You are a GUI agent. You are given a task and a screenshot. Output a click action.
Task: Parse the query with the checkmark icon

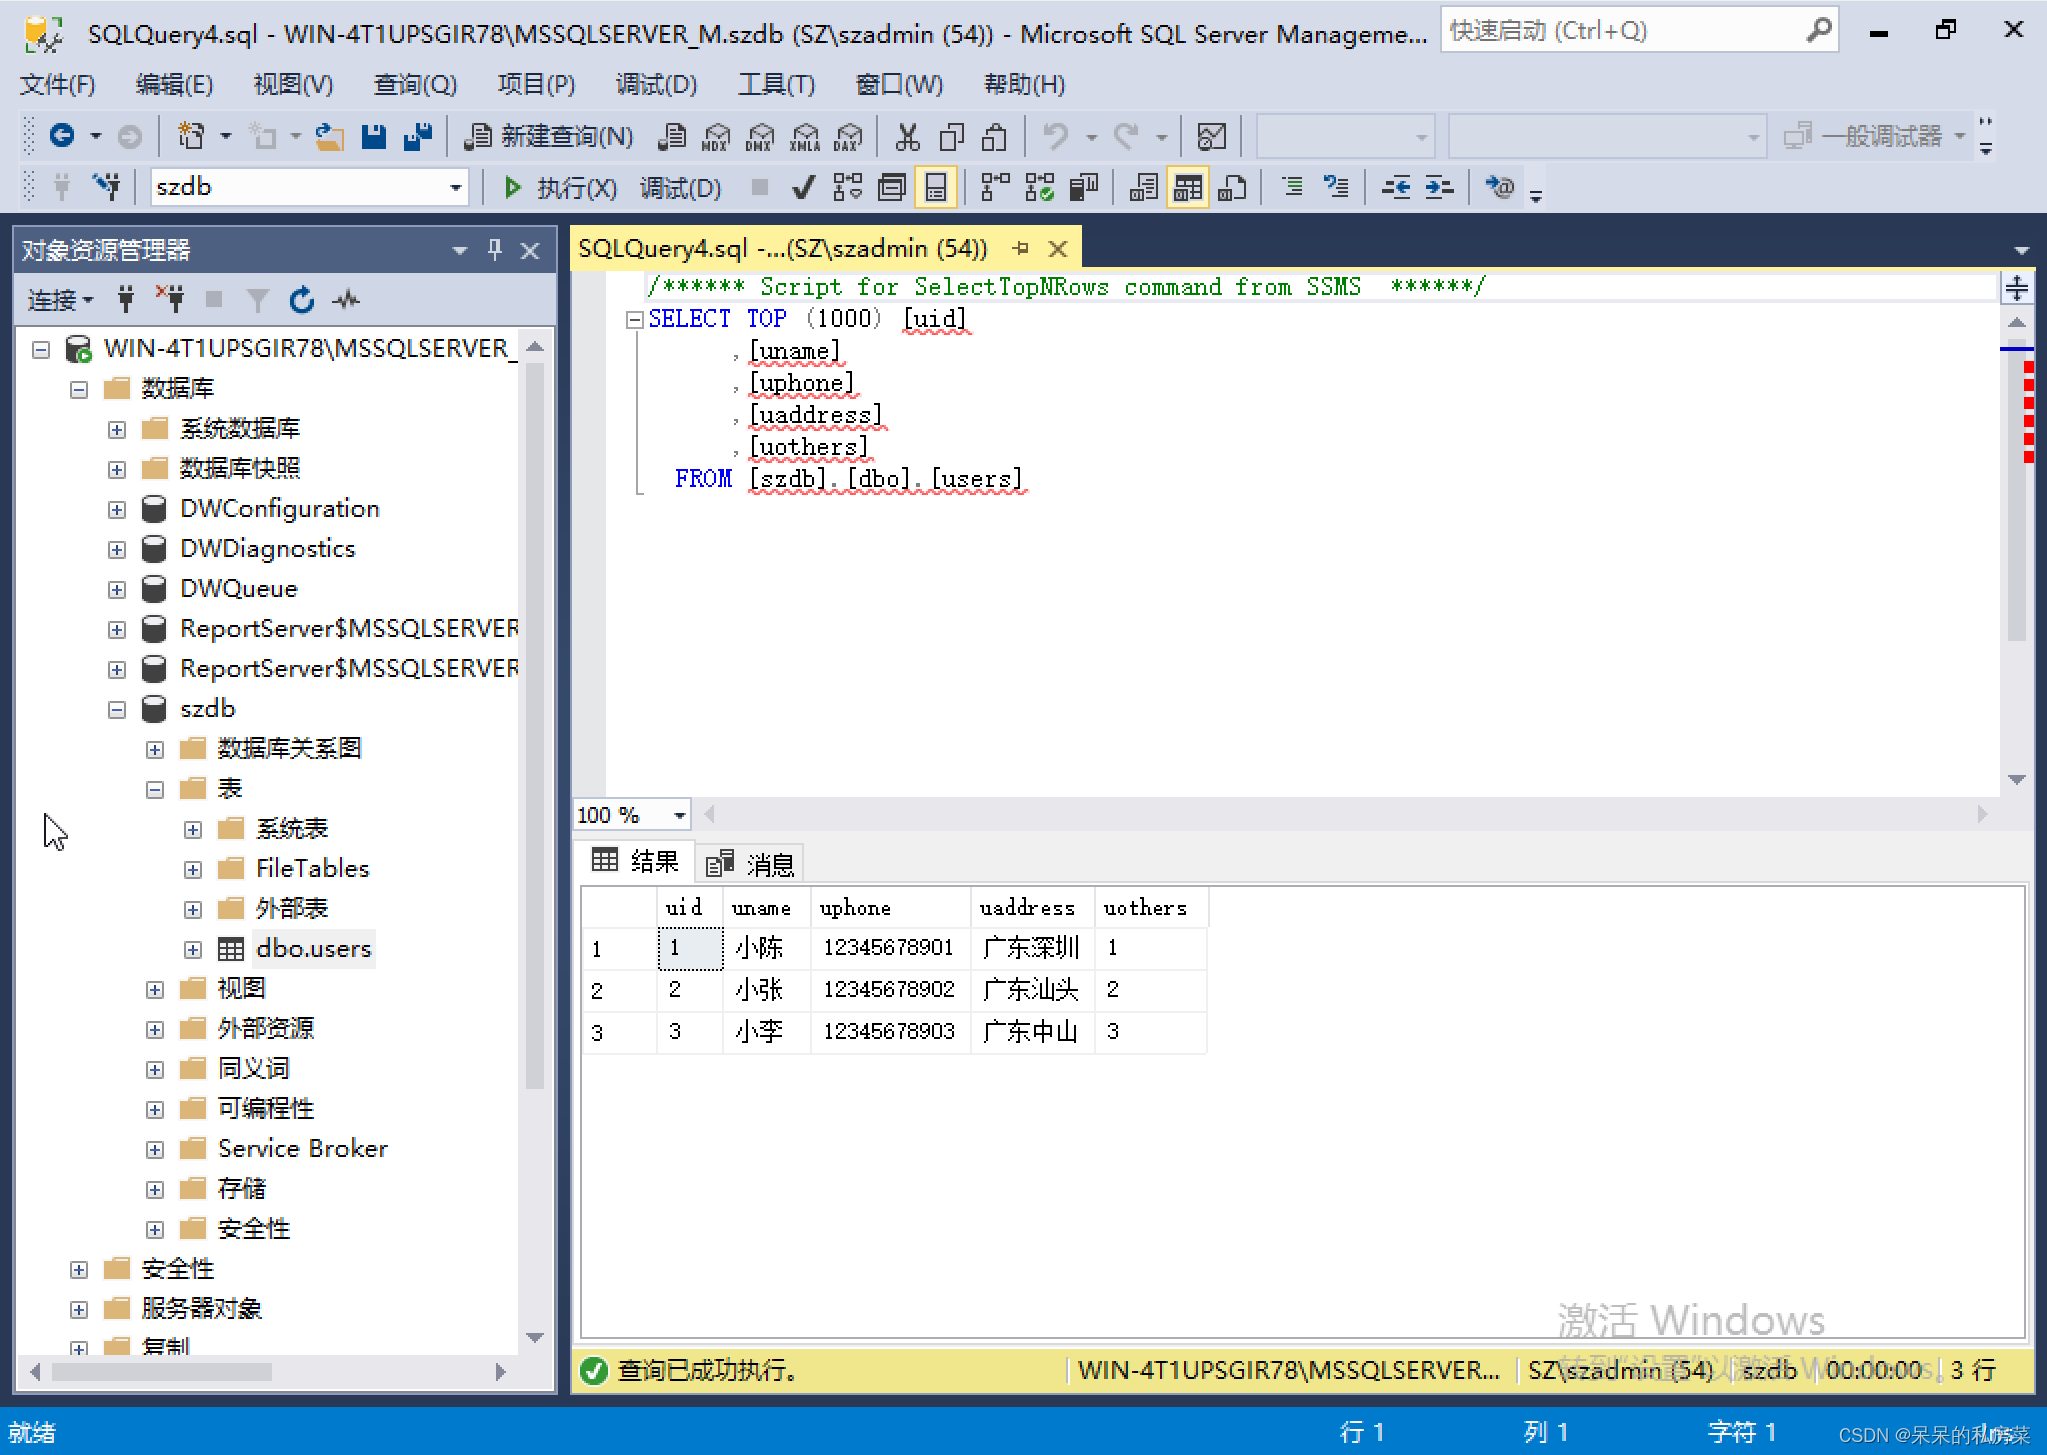[803, 187]
